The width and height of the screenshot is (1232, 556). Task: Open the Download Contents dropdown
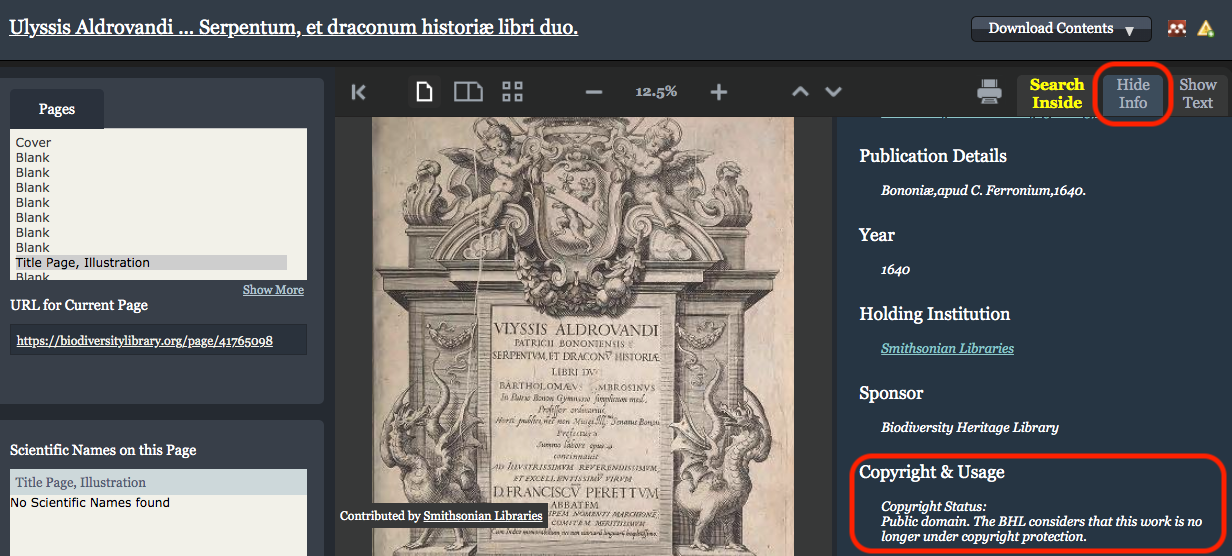[1060, 29]
